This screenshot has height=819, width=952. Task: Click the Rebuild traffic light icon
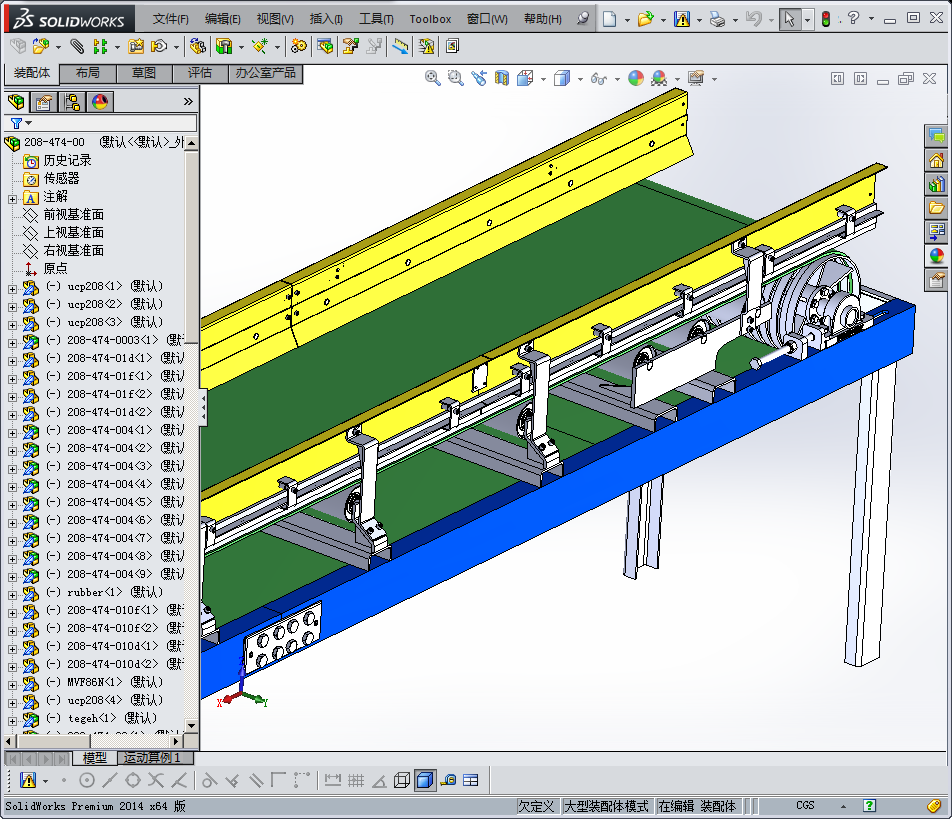(826, 19)
